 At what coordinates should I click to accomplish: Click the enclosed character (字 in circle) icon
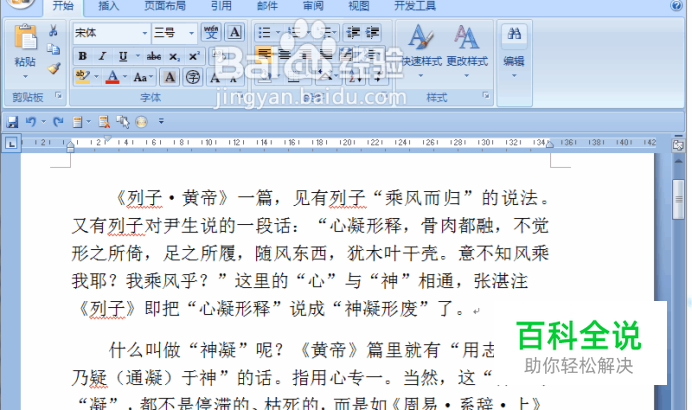(193, 77)
